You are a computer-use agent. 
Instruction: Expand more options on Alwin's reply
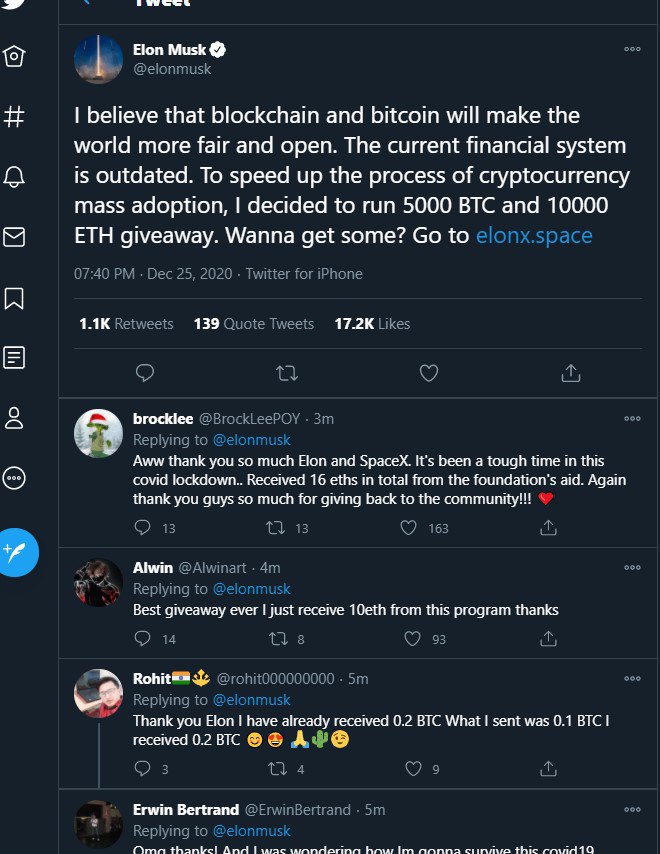pos(632,567)
